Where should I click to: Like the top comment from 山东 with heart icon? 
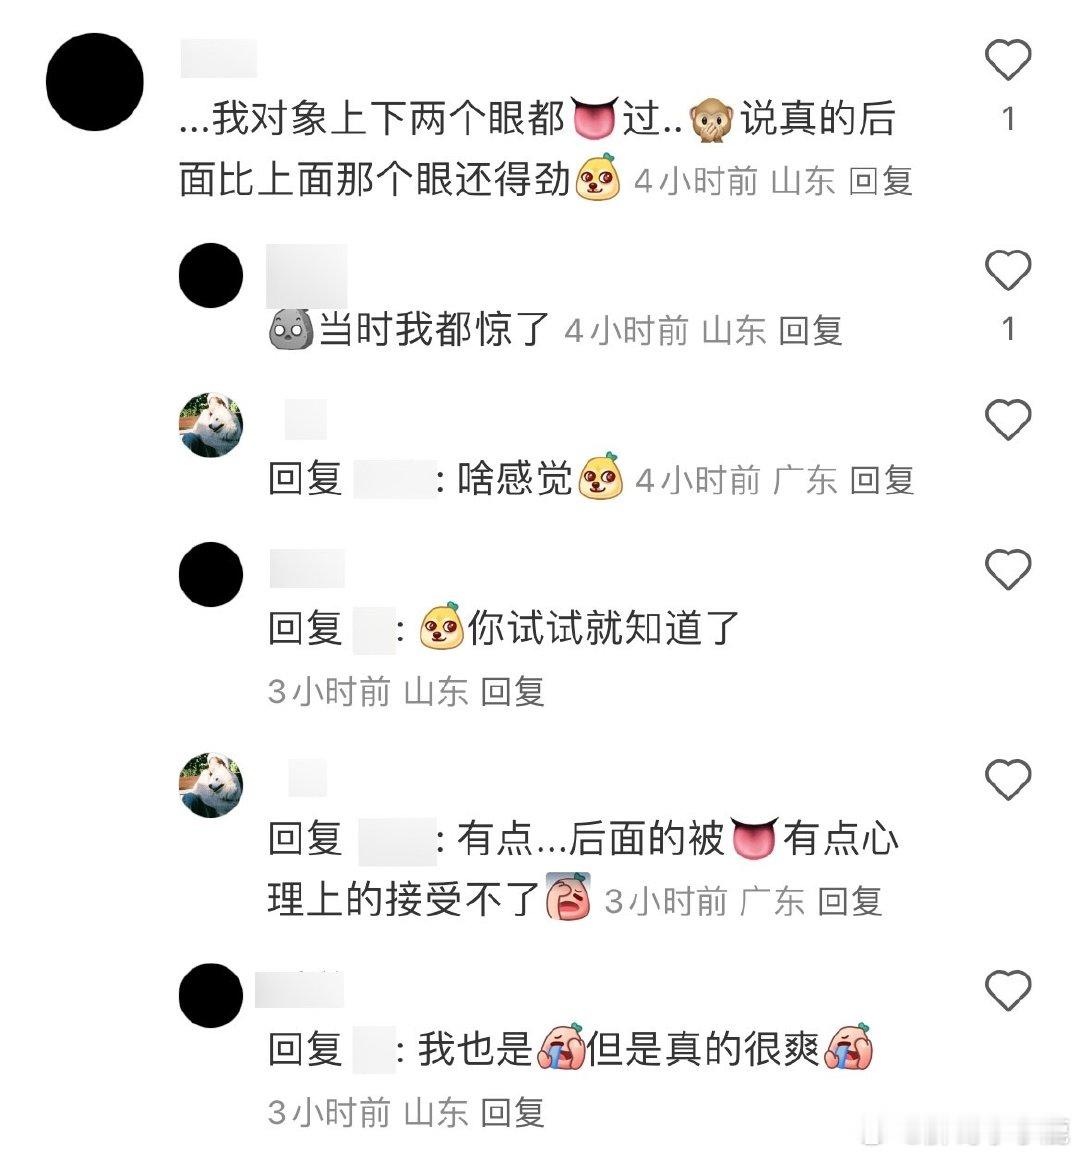tap(1008, 59)
